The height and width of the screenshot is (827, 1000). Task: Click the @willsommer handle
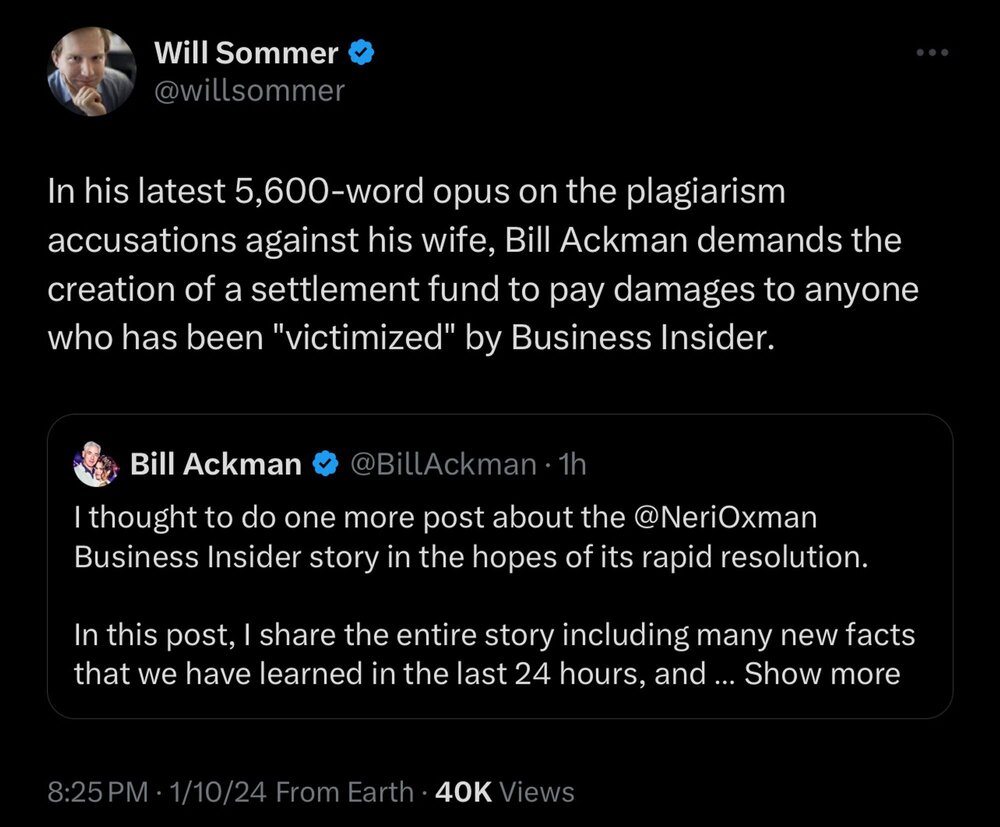[x=249, y=90]
